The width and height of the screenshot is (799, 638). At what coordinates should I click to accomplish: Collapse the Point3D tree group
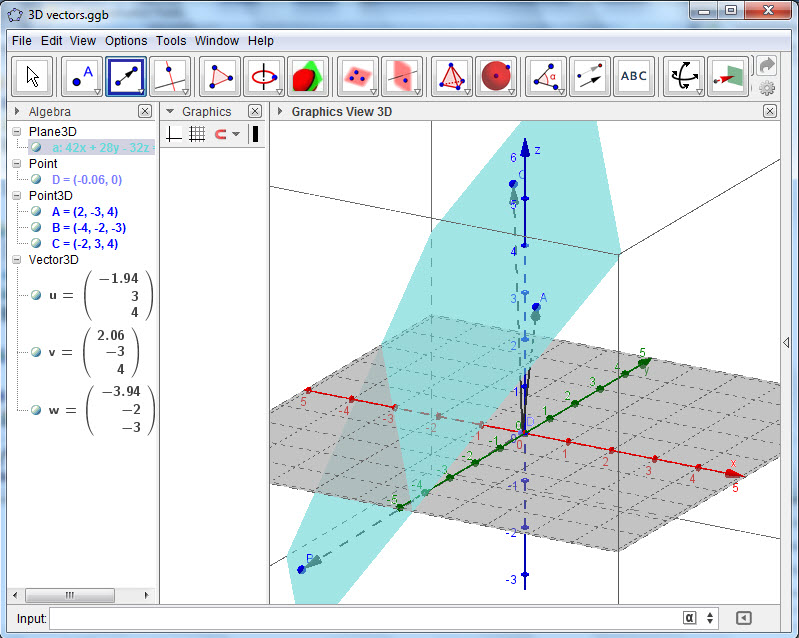point(17,196)
